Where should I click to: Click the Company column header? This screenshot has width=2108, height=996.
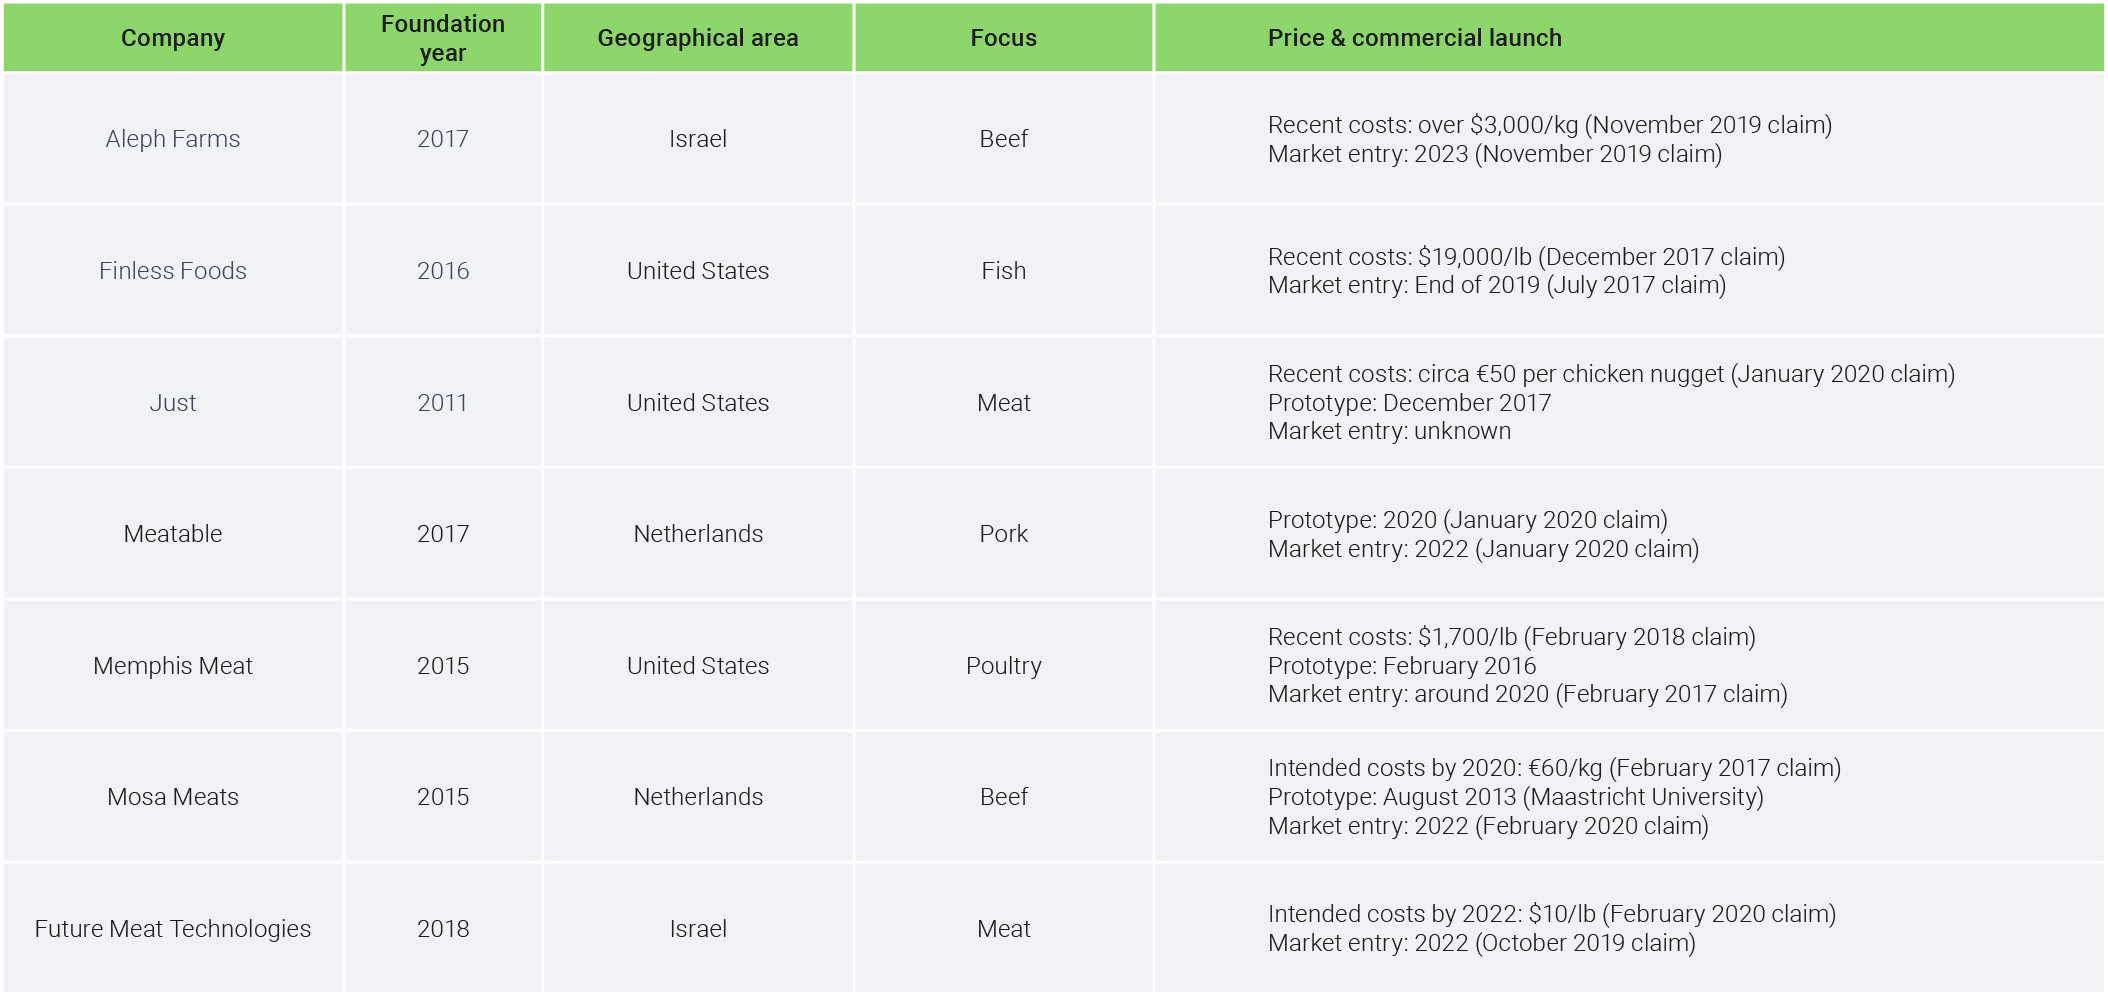coord(173,38)
